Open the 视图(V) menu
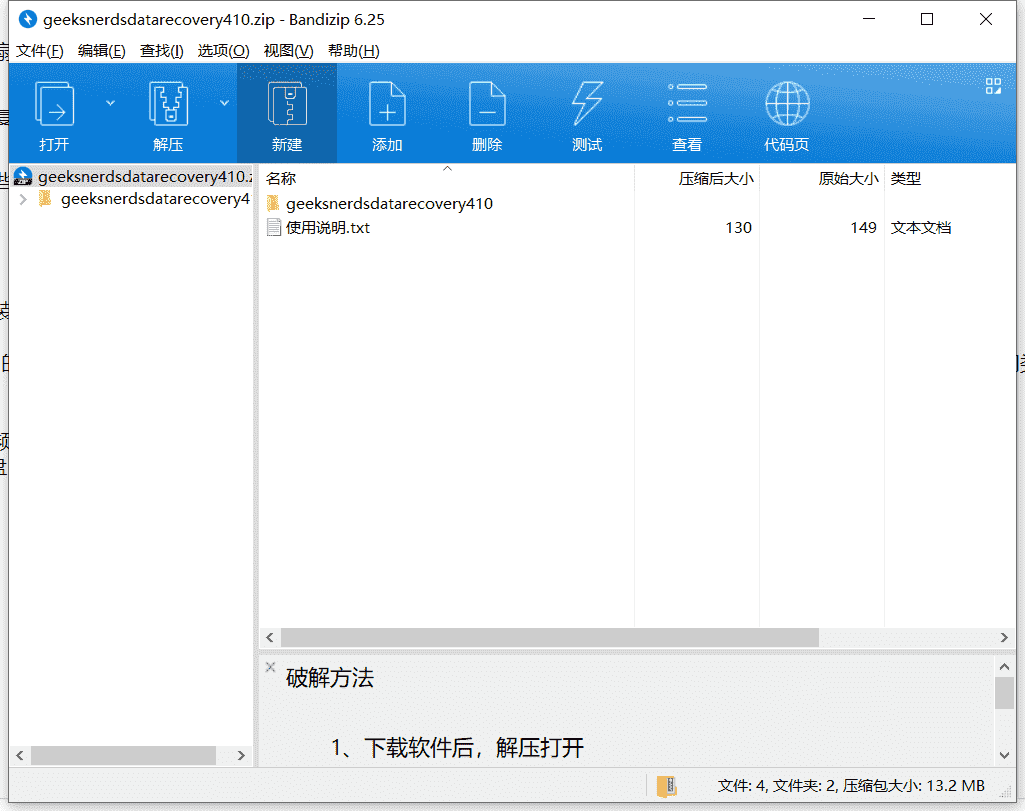1025x811 pixels. (288, 51)
